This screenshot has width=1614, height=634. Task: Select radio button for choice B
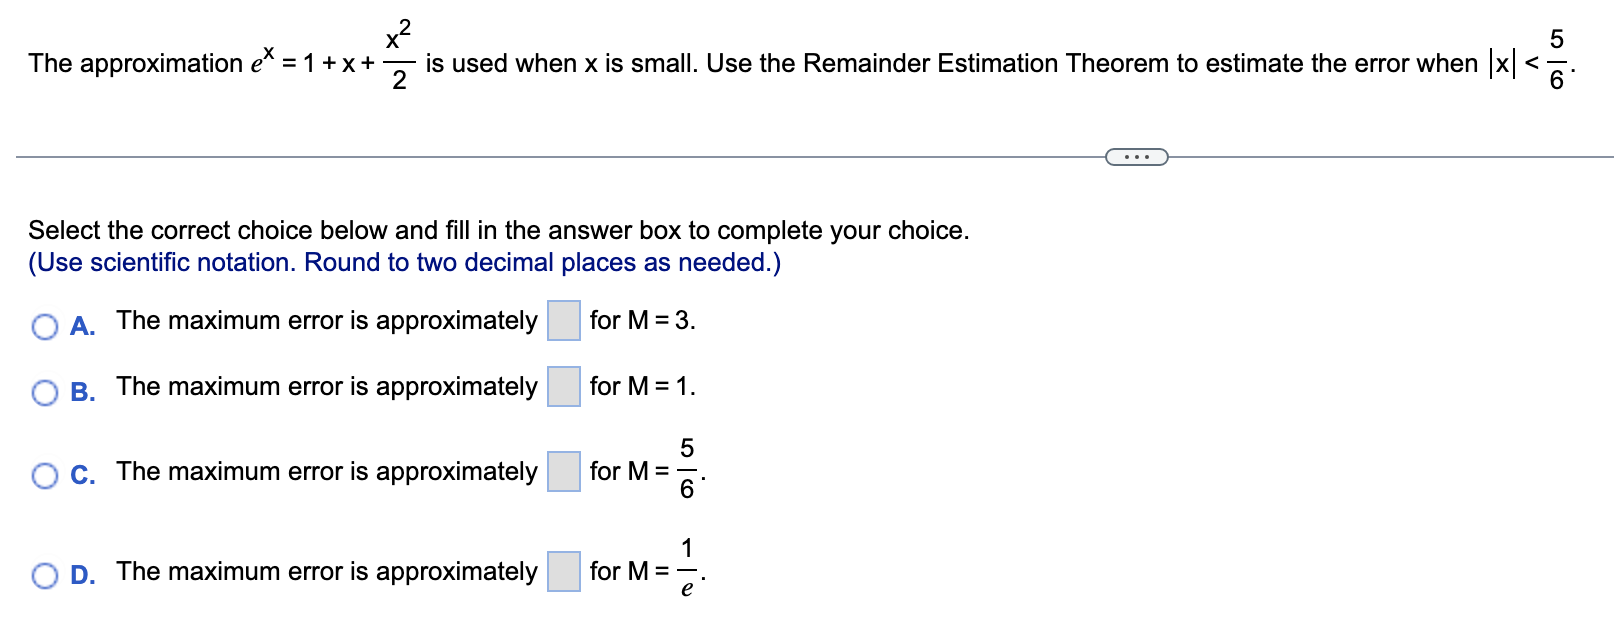[x=45, y=393]
